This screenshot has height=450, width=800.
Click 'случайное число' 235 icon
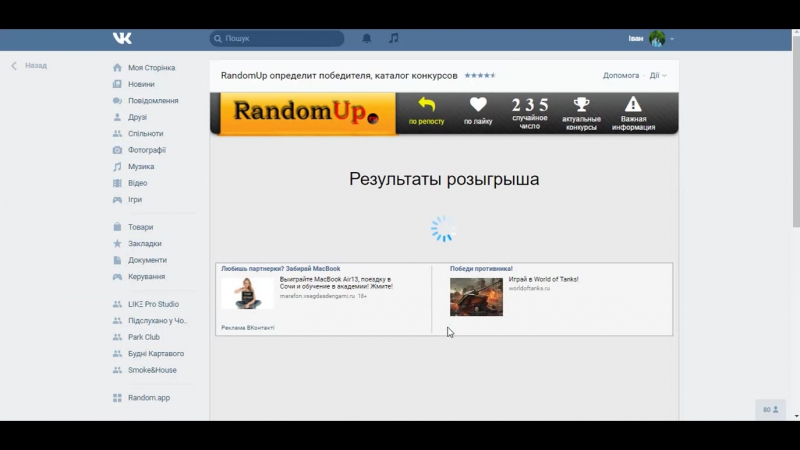click(x=530, y=105)
